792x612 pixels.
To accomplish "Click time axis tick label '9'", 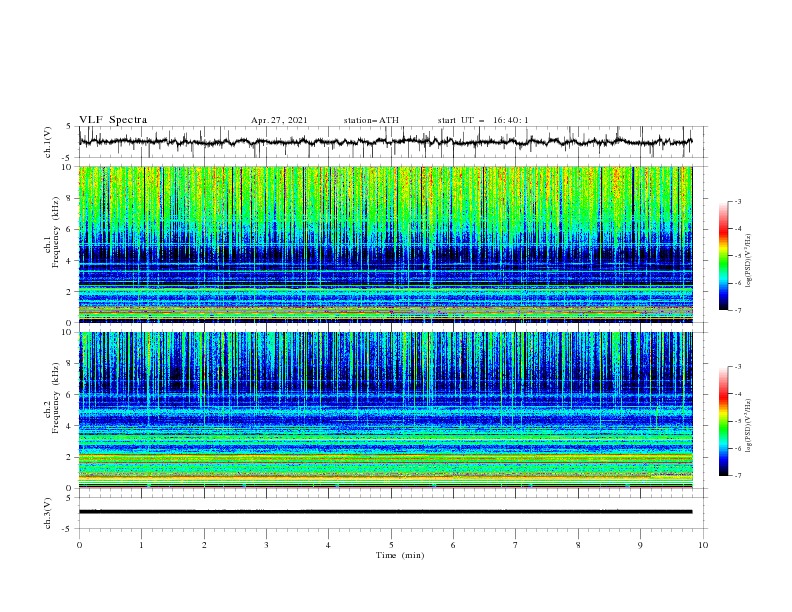I will coord(640,545).
